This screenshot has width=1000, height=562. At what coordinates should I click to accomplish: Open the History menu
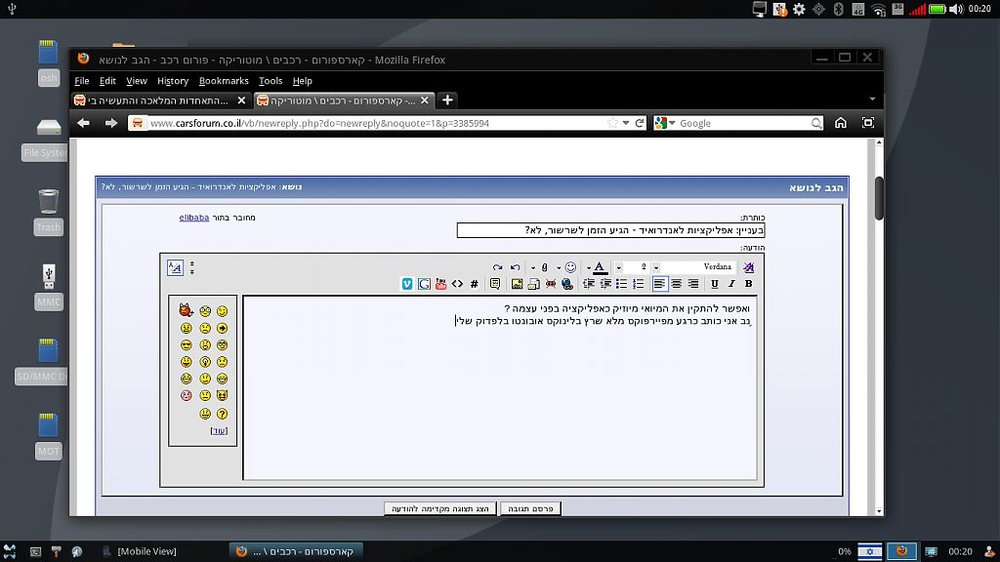click(x=173, y=81)
